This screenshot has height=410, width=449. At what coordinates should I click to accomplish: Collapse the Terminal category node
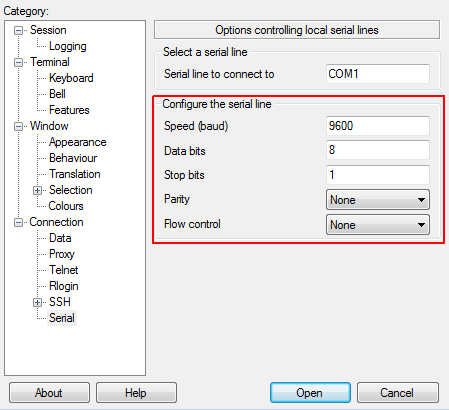point(18,63)
